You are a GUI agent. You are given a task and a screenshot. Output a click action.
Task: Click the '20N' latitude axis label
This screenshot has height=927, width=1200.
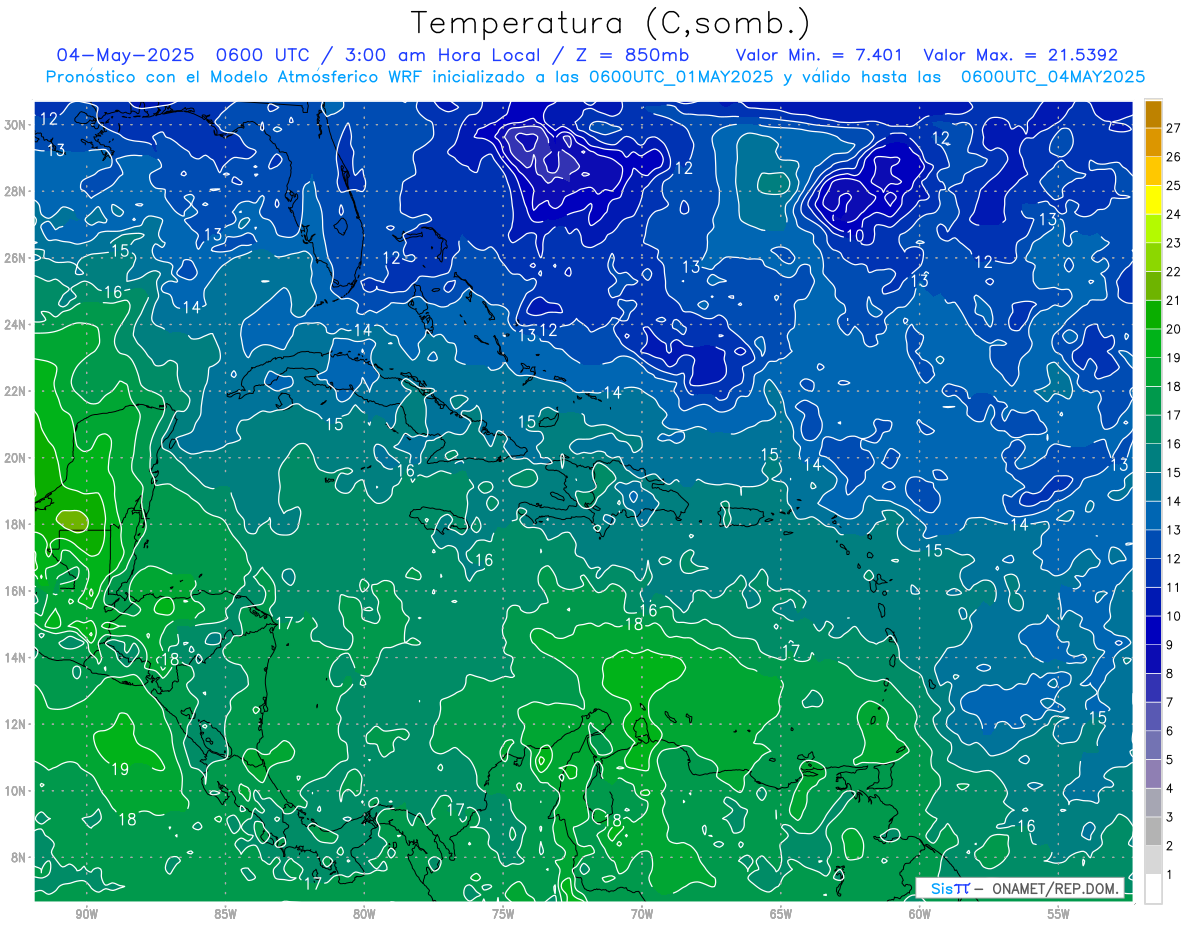15,458
